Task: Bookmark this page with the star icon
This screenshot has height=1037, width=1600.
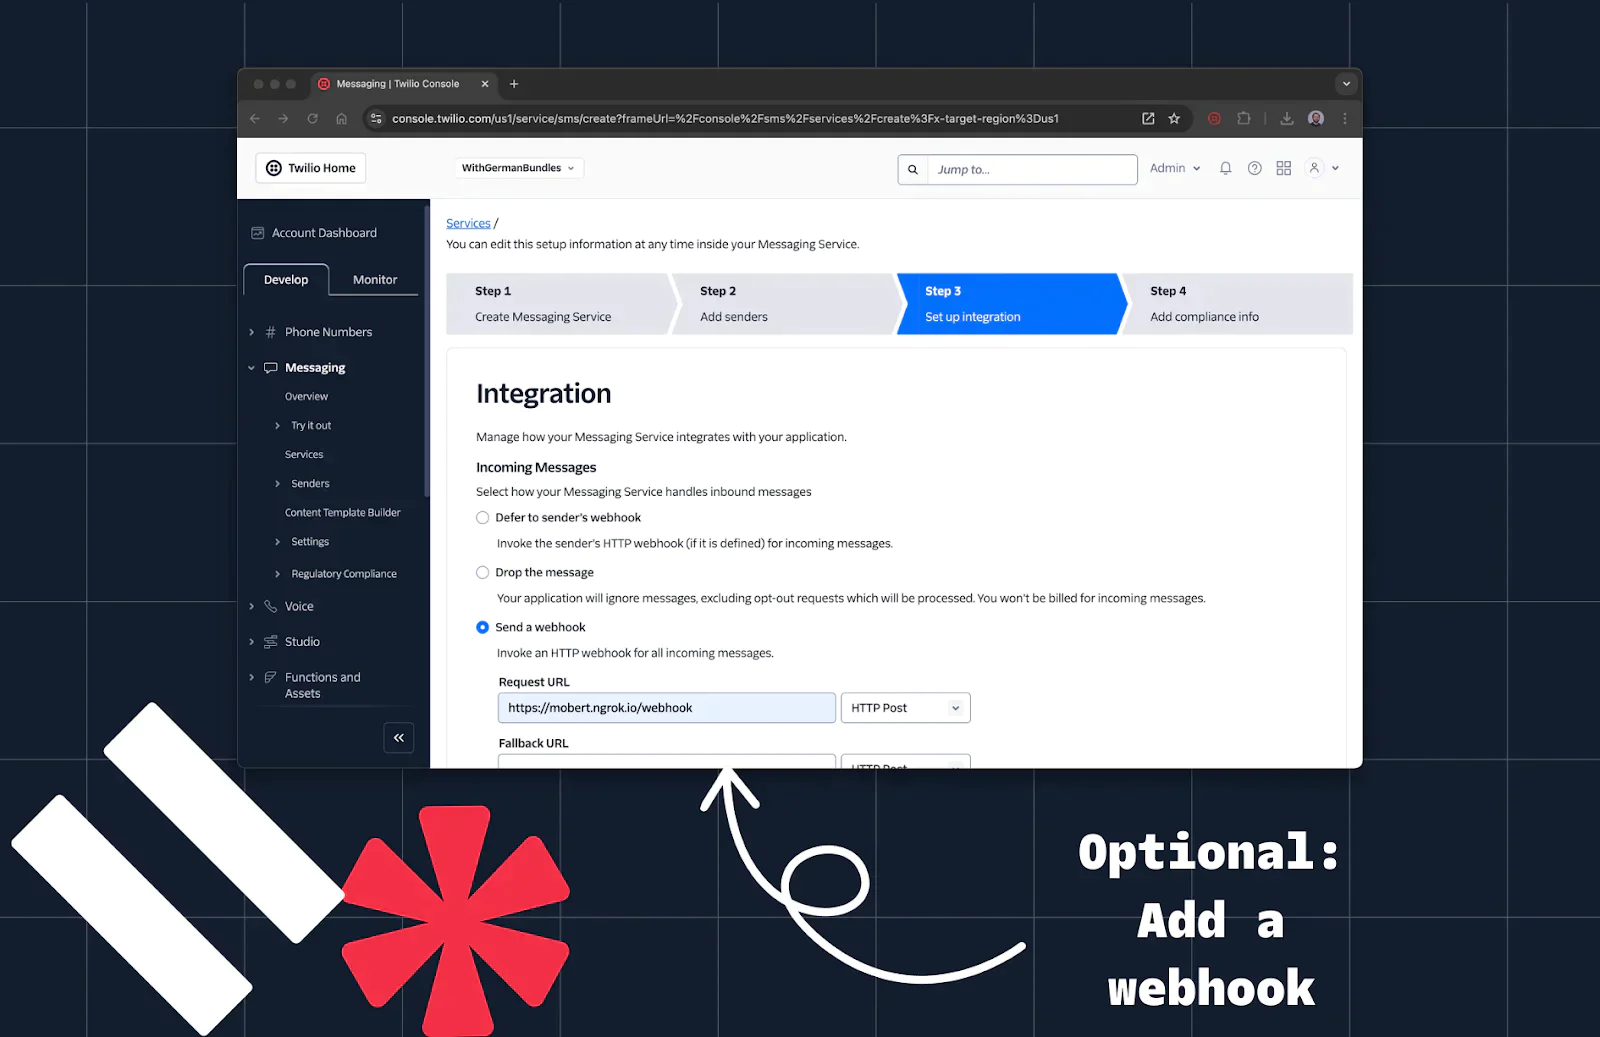Action: point(1174,118)
